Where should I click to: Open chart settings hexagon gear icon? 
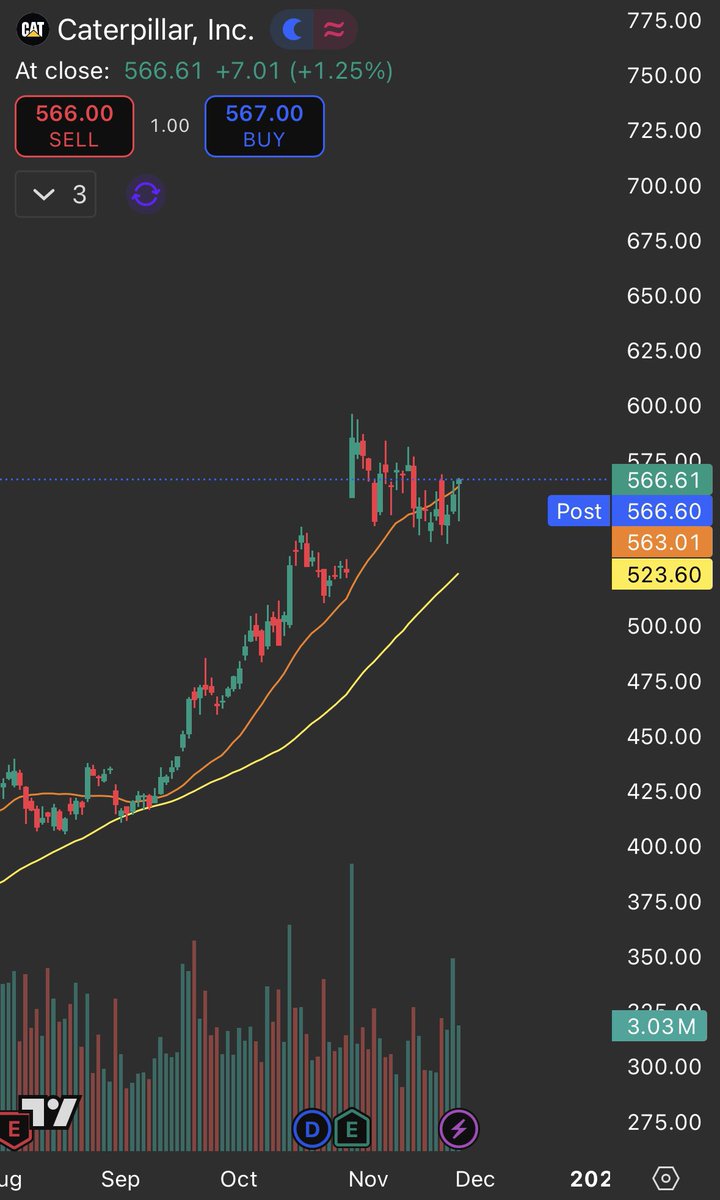click(x=667, y=1178)
